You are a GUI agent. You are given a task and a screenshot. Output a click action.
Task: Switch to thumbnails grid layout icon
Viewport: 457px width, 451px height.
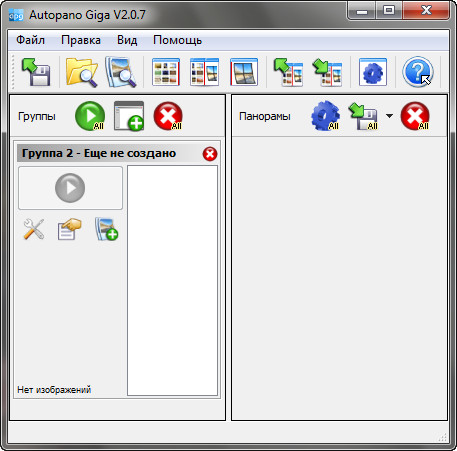coord(166,72)
